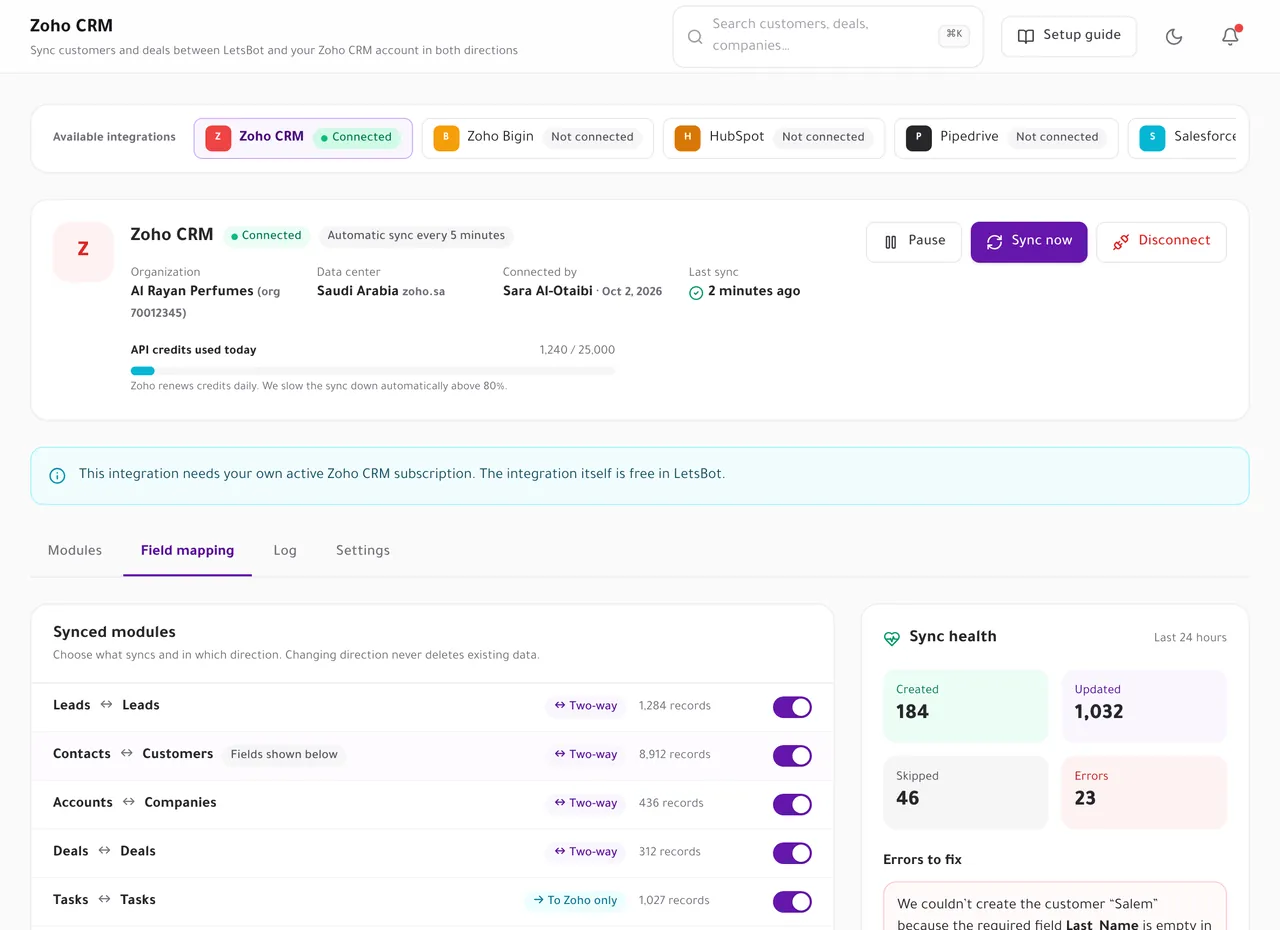
Task: Click the info icon in subscription notice
Action: [x=57, y=475]
